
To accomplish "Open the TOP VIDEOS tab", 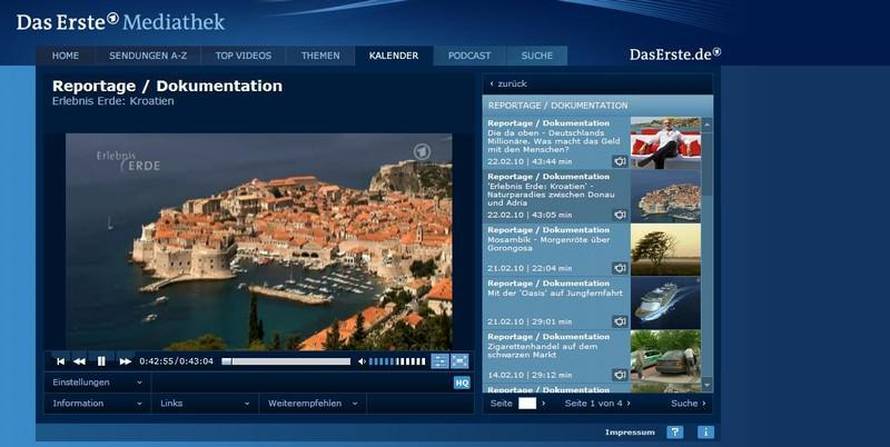I will point(244,56).
